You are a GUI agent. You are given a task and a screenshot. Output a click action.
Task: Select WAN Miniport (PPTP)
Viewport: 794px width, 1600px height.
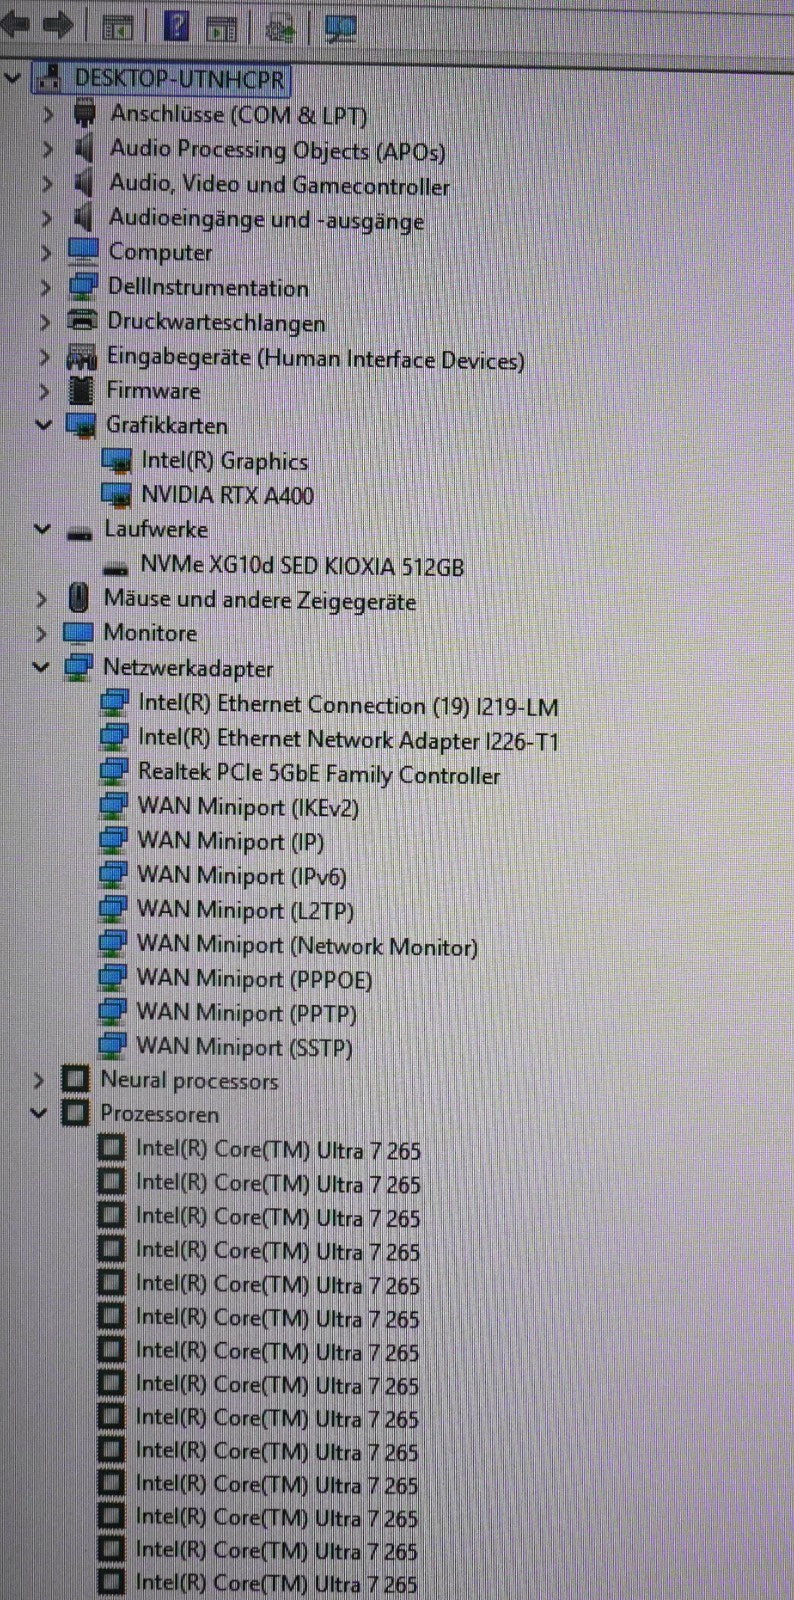pos(246,1013)
